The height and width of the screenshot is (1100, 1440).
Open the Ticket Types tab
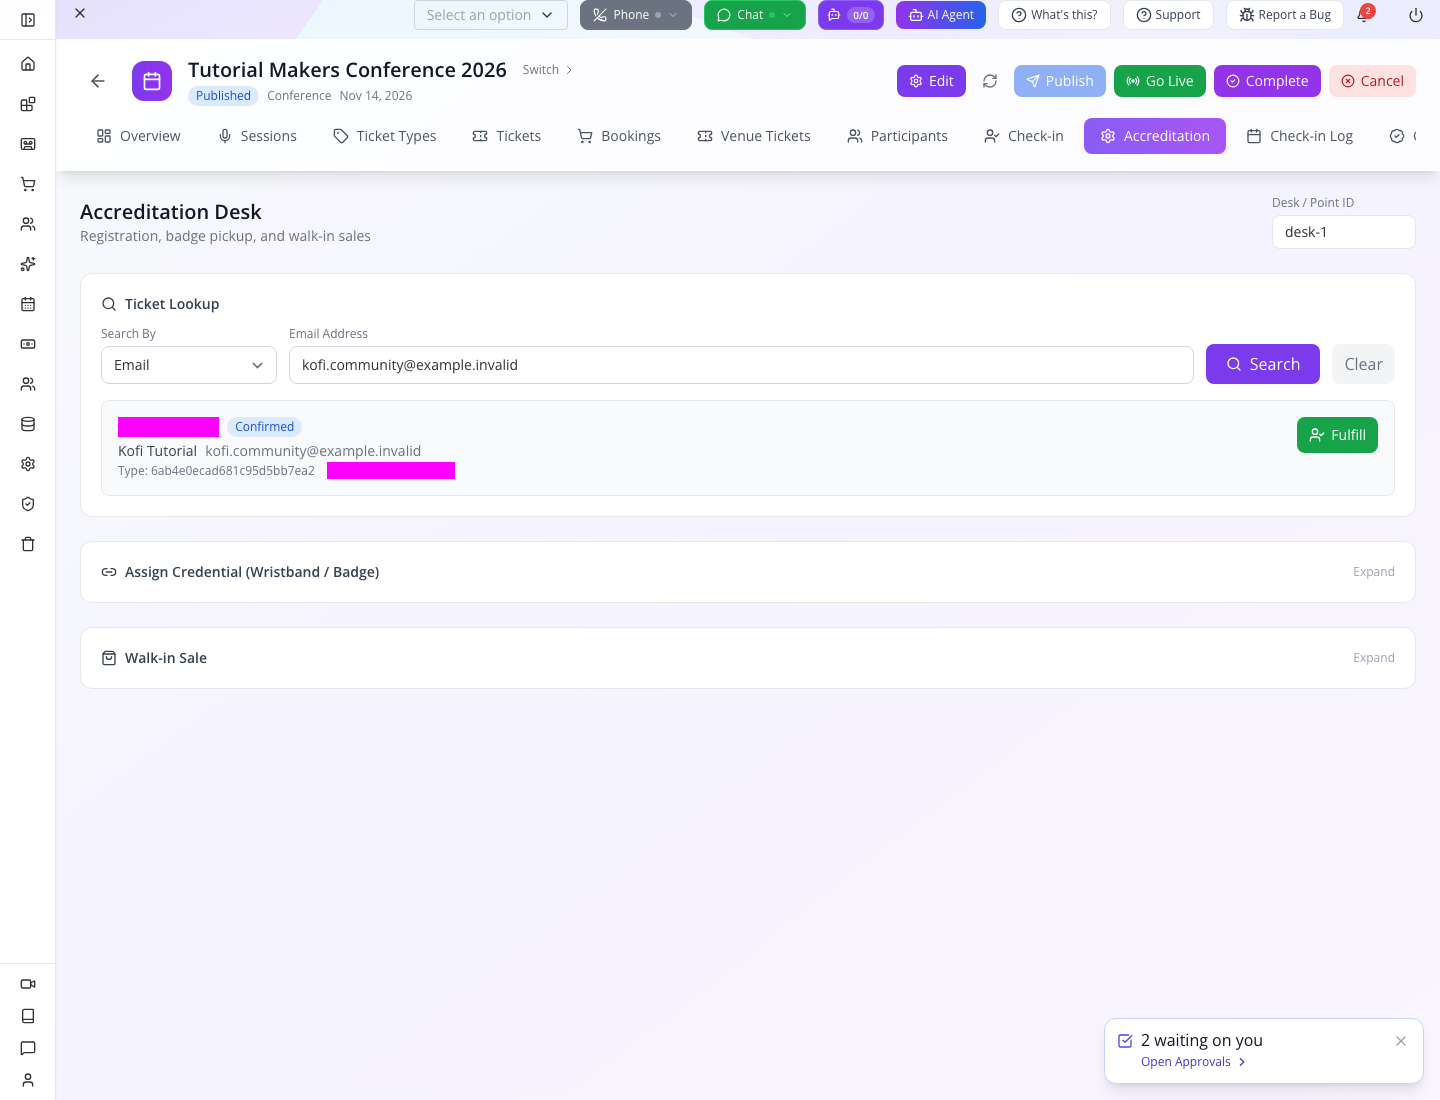(x=385, y=136)
